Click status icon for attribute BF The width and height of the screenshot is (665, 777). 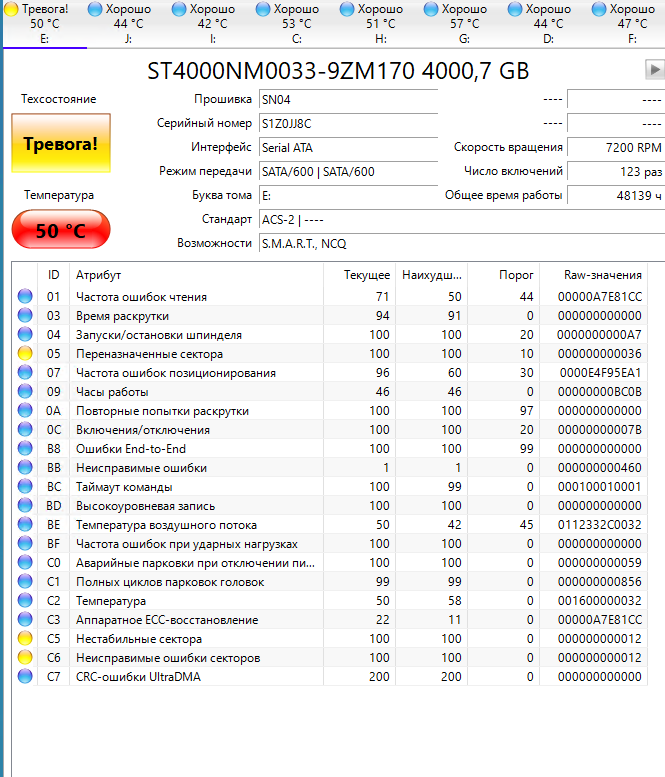25,543
